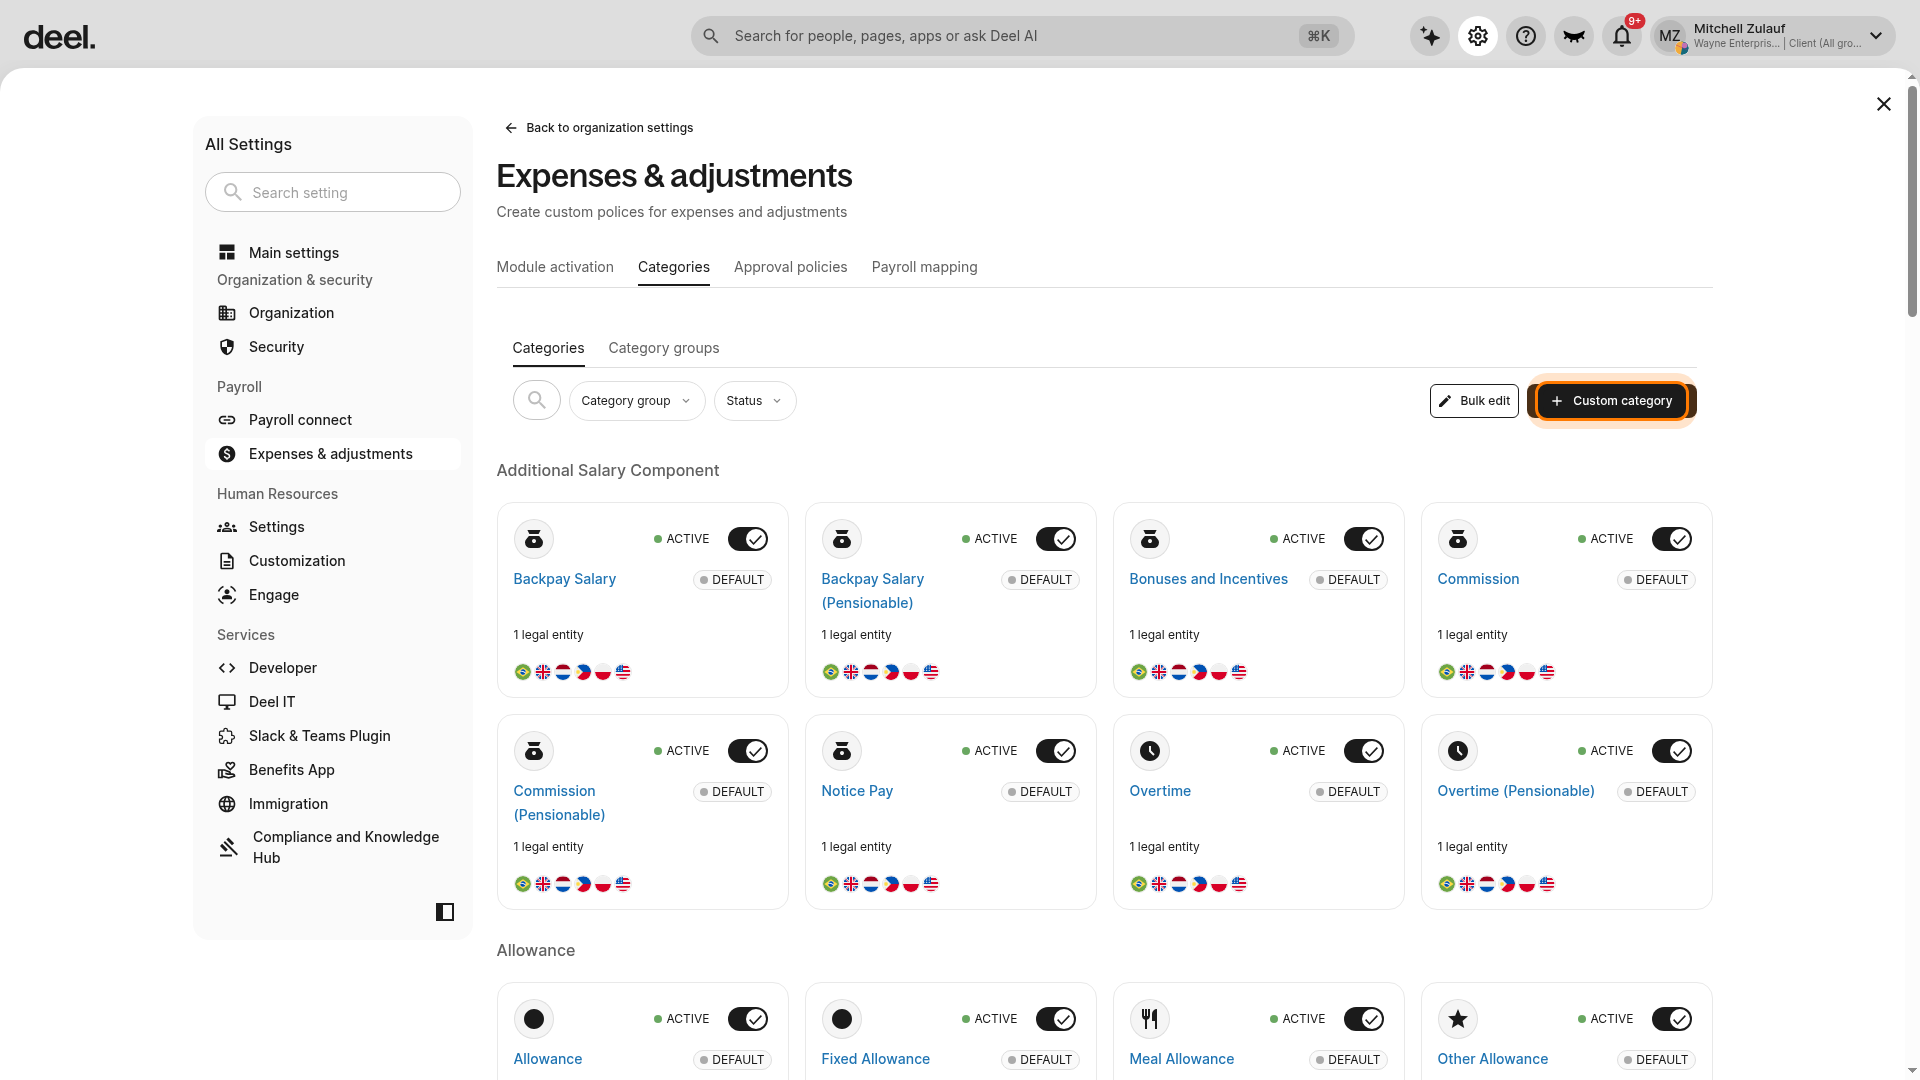The image size is (1920, 1080).
Task: Click the Deel logo
Action: [x=59, y=38]
